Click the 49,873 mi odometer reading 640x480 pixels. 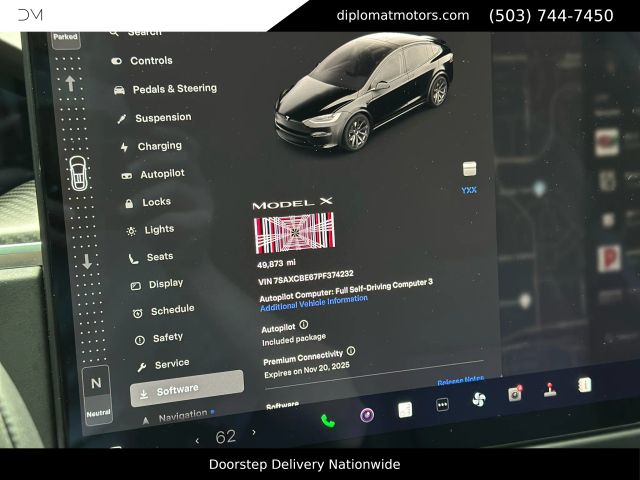point(276,264)
